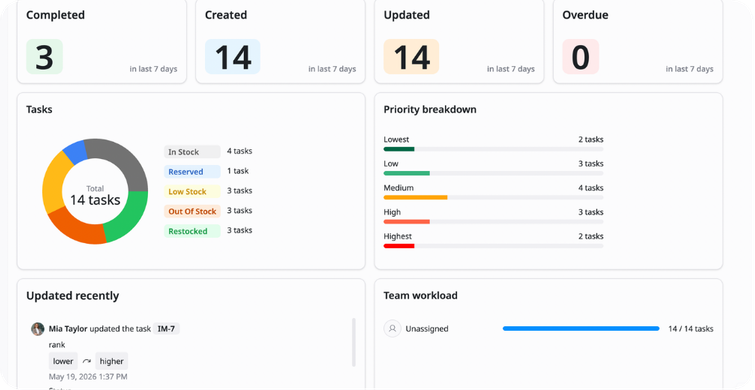Open the IM-7 task tag

click(166, 329)
